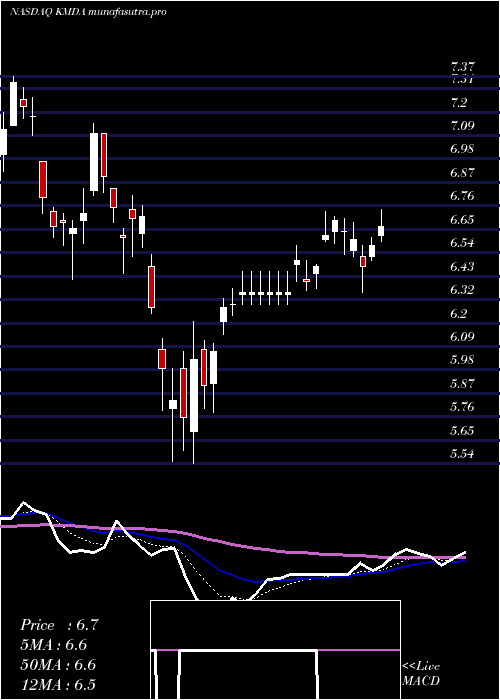Click the 12MA : 6.5 readout
This screenshot has width=500, height=700.
(58, 684)
